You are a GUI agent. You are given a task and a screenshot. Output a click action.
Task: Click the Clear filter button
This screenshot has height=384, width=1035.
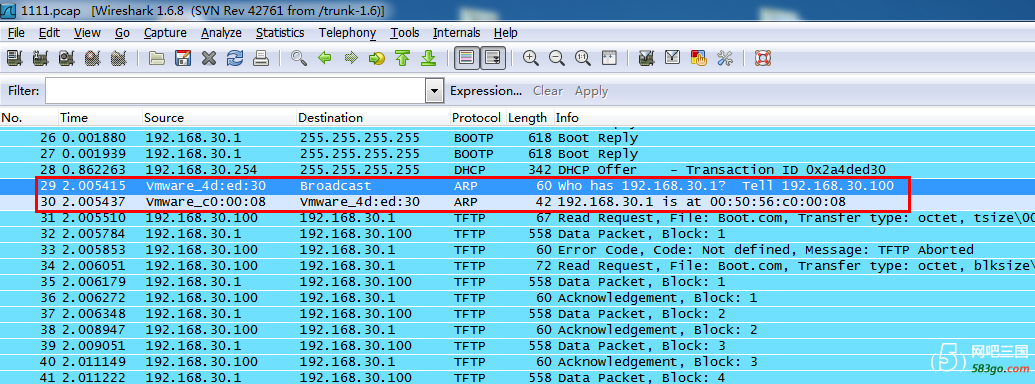[548, 91]
